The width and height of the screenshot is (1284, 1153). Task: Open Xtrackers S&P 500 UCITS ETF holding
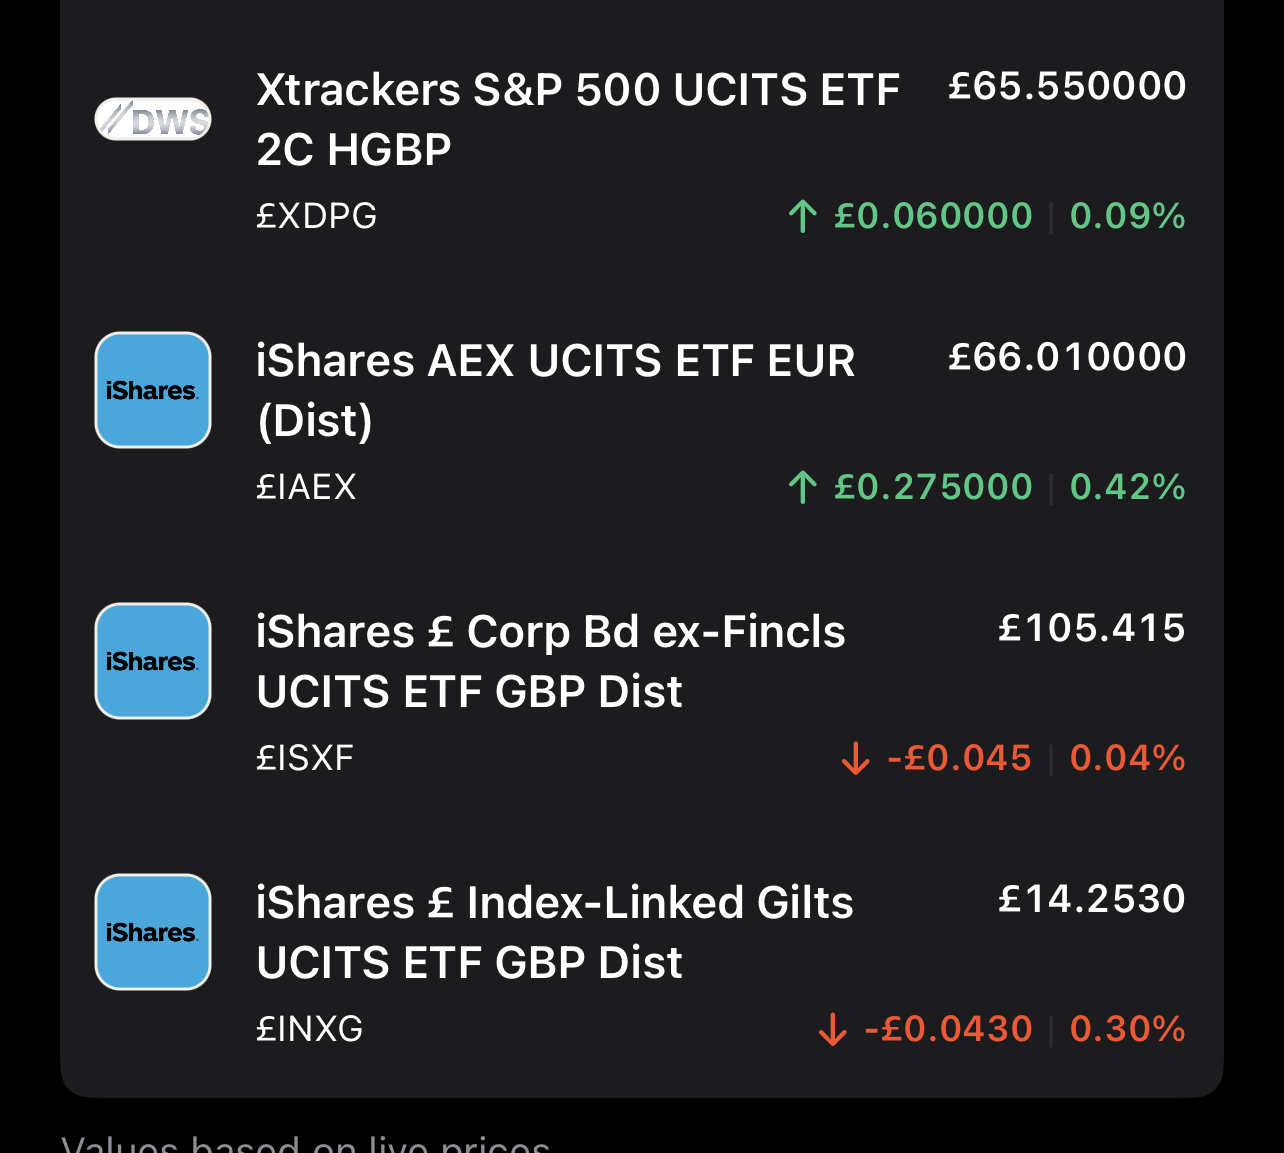coord(641,150)
